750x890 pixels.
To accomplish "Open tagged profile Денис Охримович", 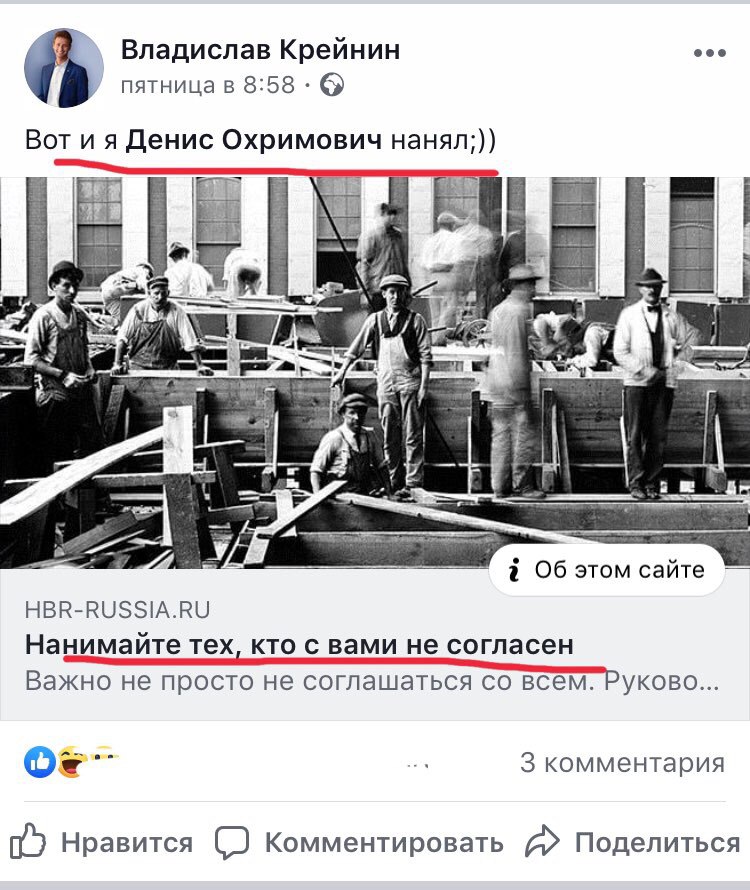I will (x=254, y=140).
